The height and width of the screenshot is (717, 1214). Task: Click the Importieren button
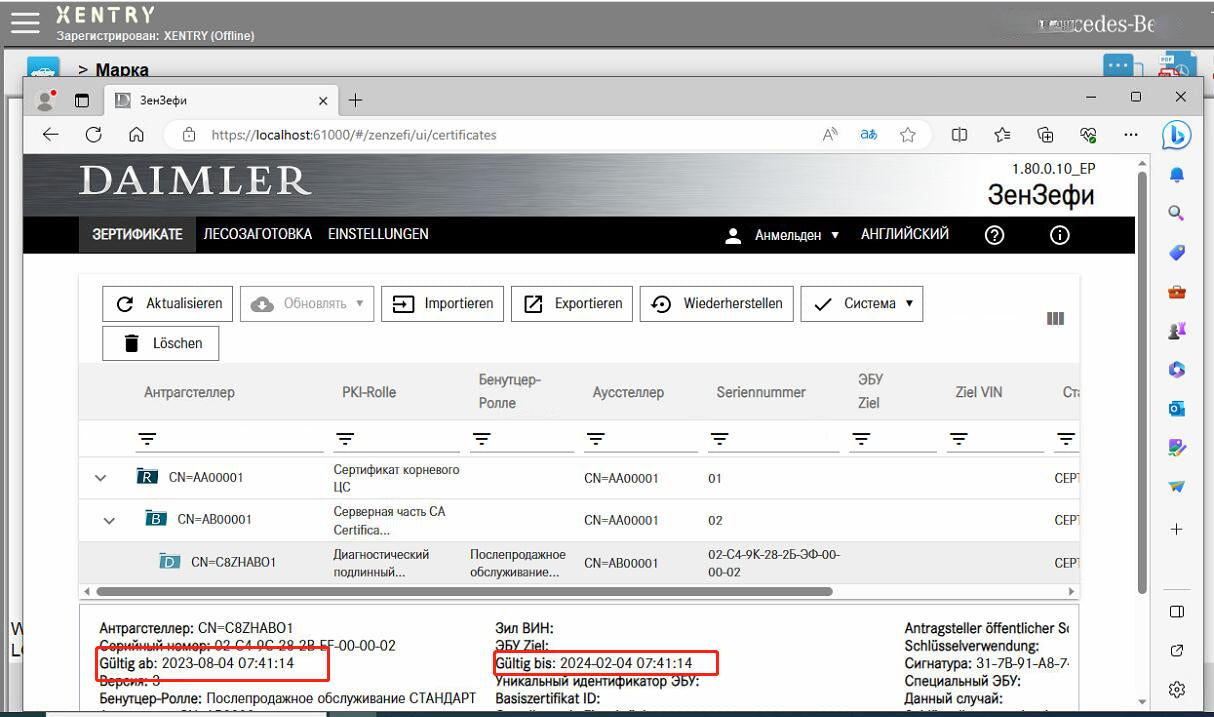441,303
